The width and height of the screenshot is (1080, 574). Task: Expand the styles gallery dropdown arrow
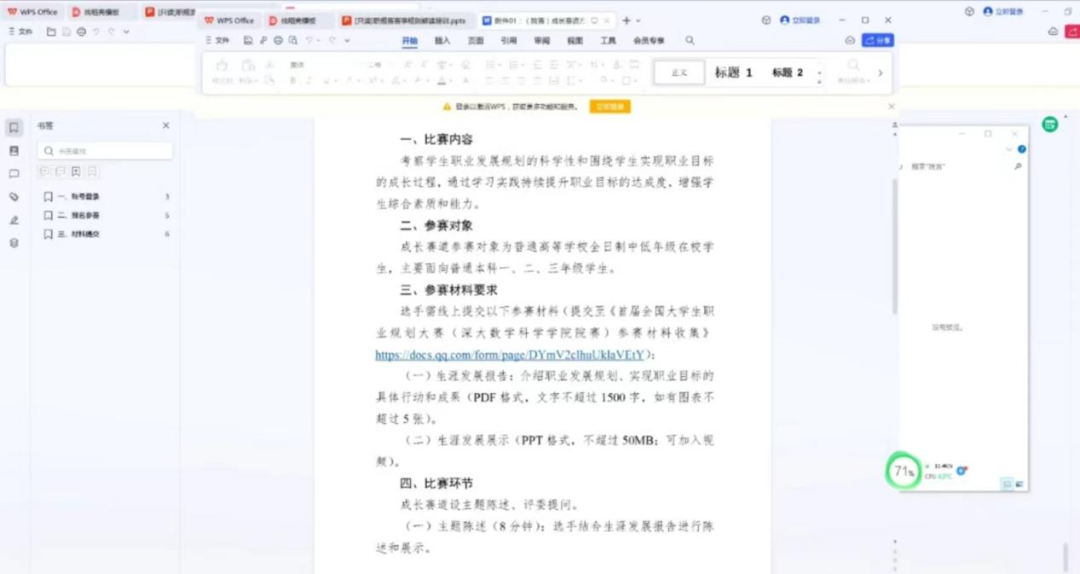click(820, 73)
